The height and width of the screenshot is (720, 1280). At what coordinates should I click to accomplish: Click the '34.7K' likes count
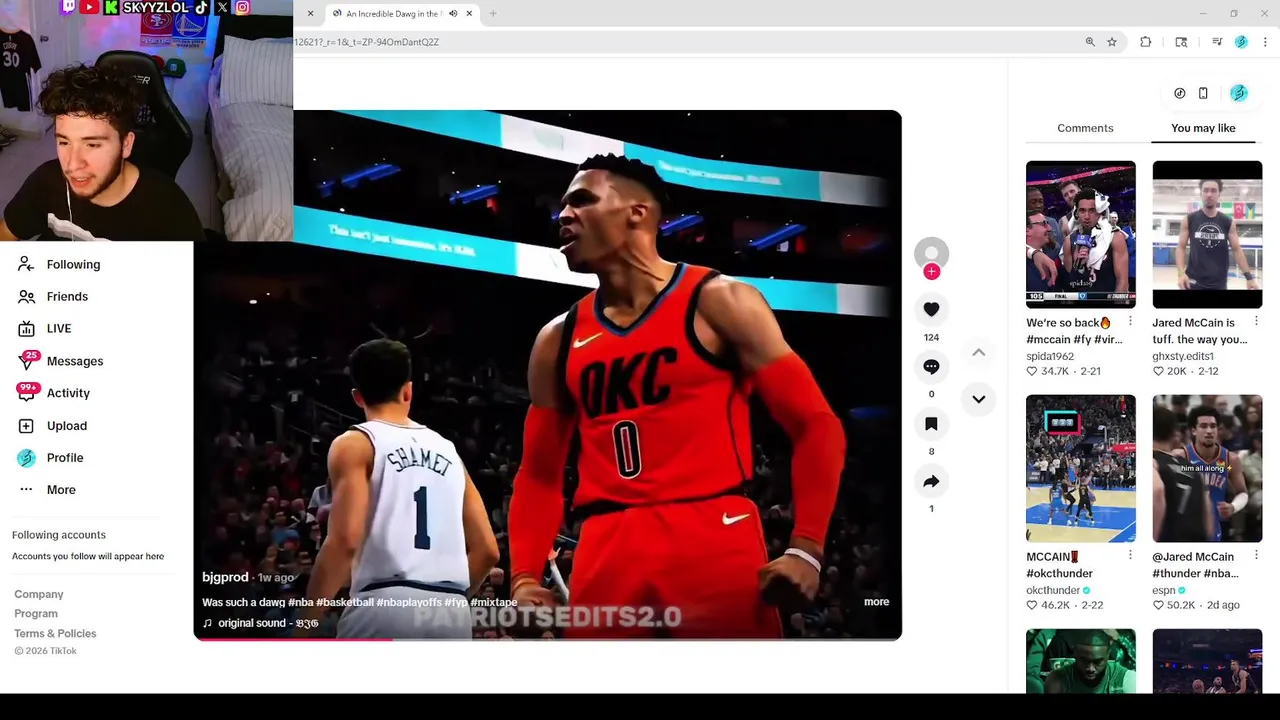(x=1055, y=371)
